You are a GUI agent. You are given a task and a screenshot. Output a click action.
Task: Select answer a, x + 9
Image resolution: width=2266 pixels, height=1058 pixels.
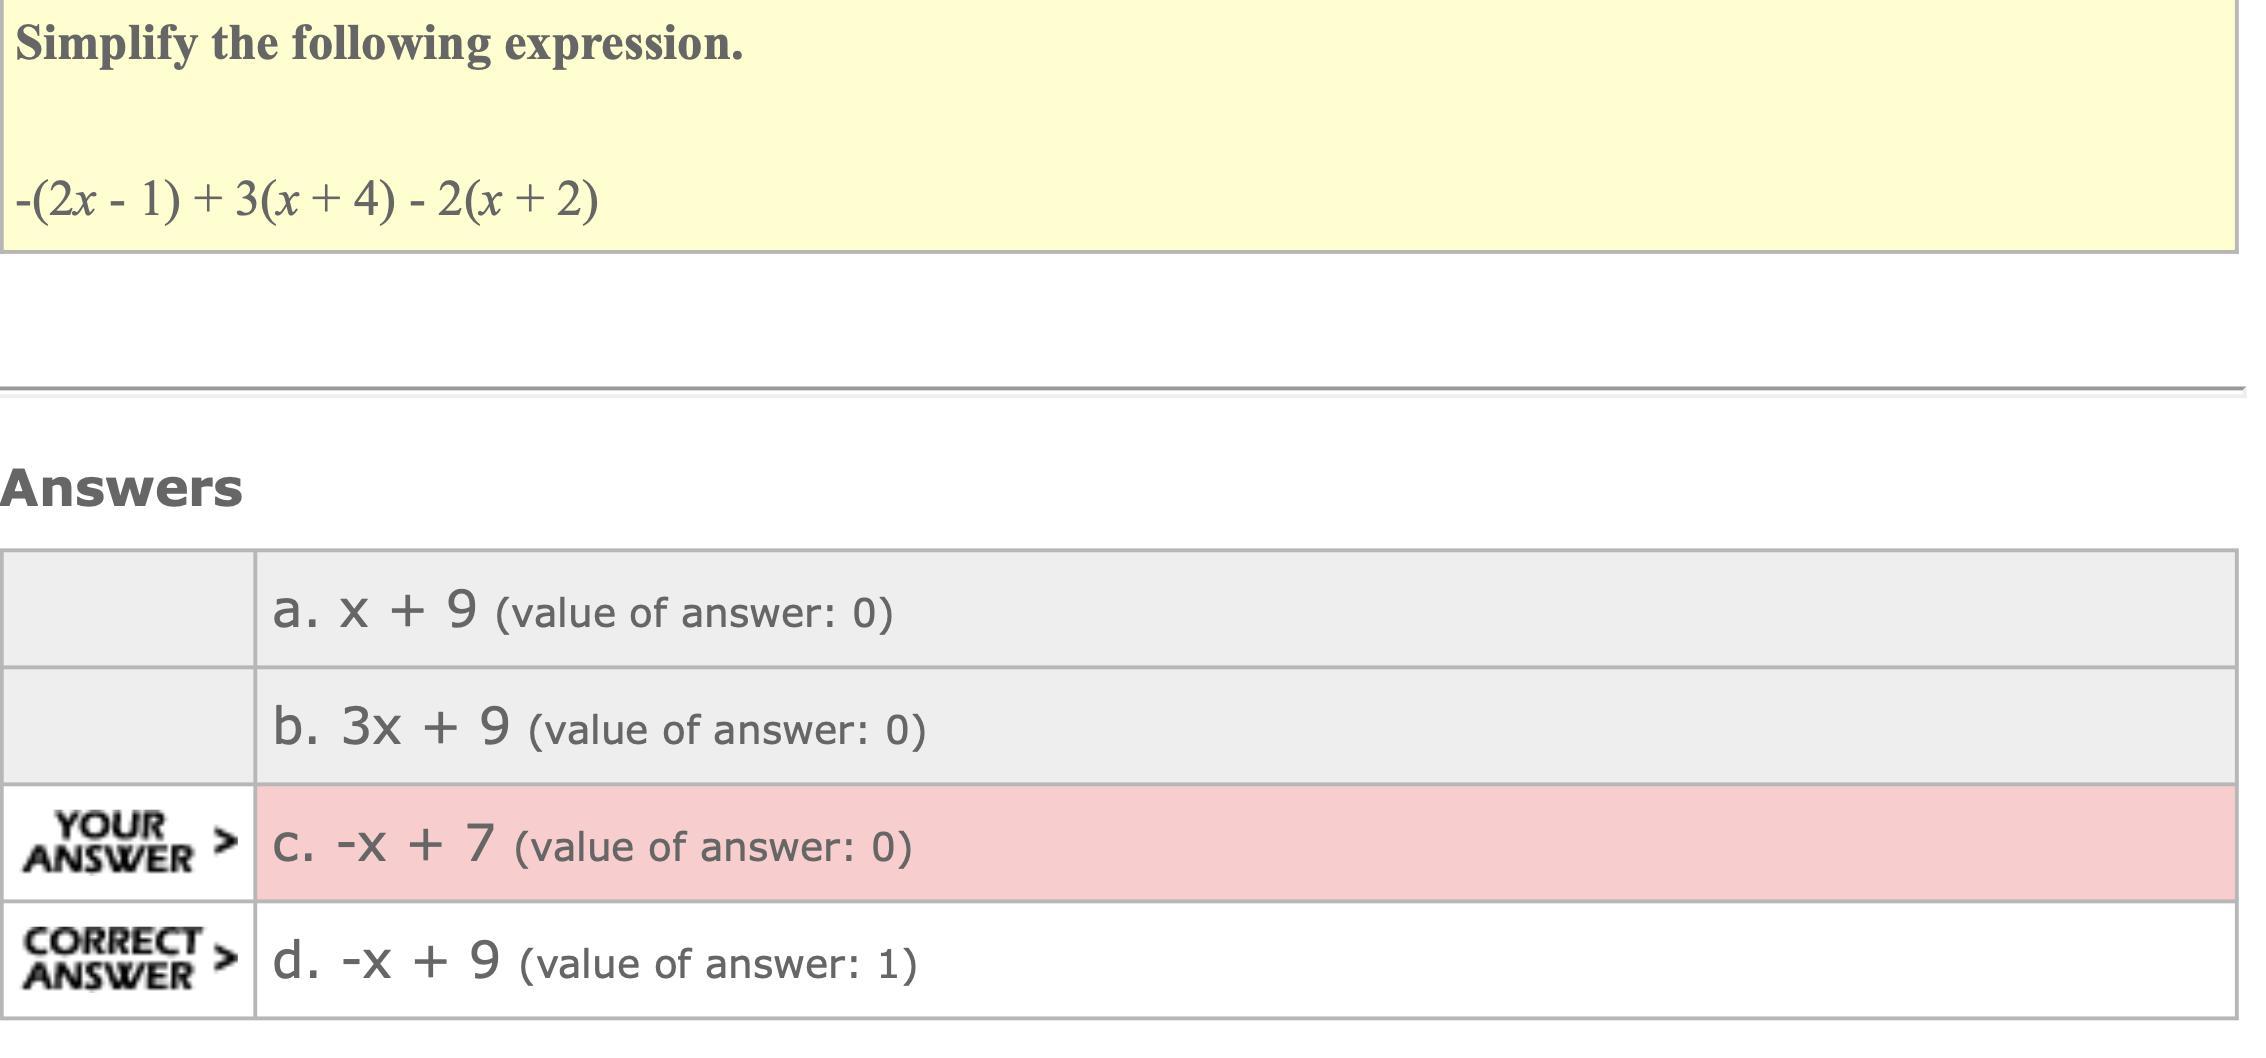tap(407, 609)
